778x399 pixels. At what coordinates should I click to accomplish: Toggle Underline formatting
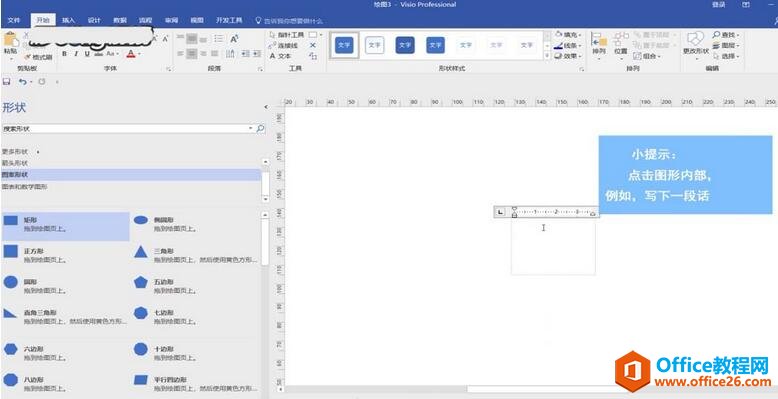(87, 54)
